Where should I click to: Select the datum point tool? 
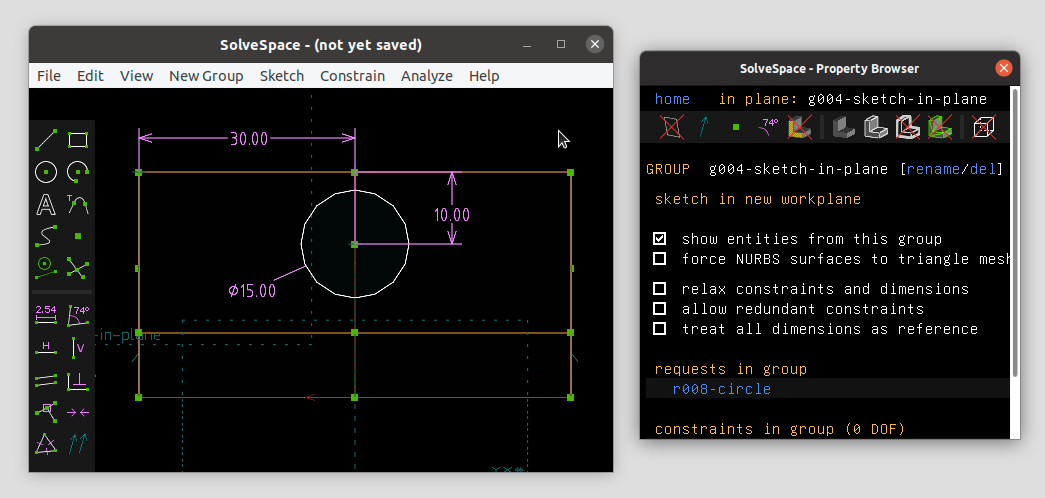(x=78, y=236)
